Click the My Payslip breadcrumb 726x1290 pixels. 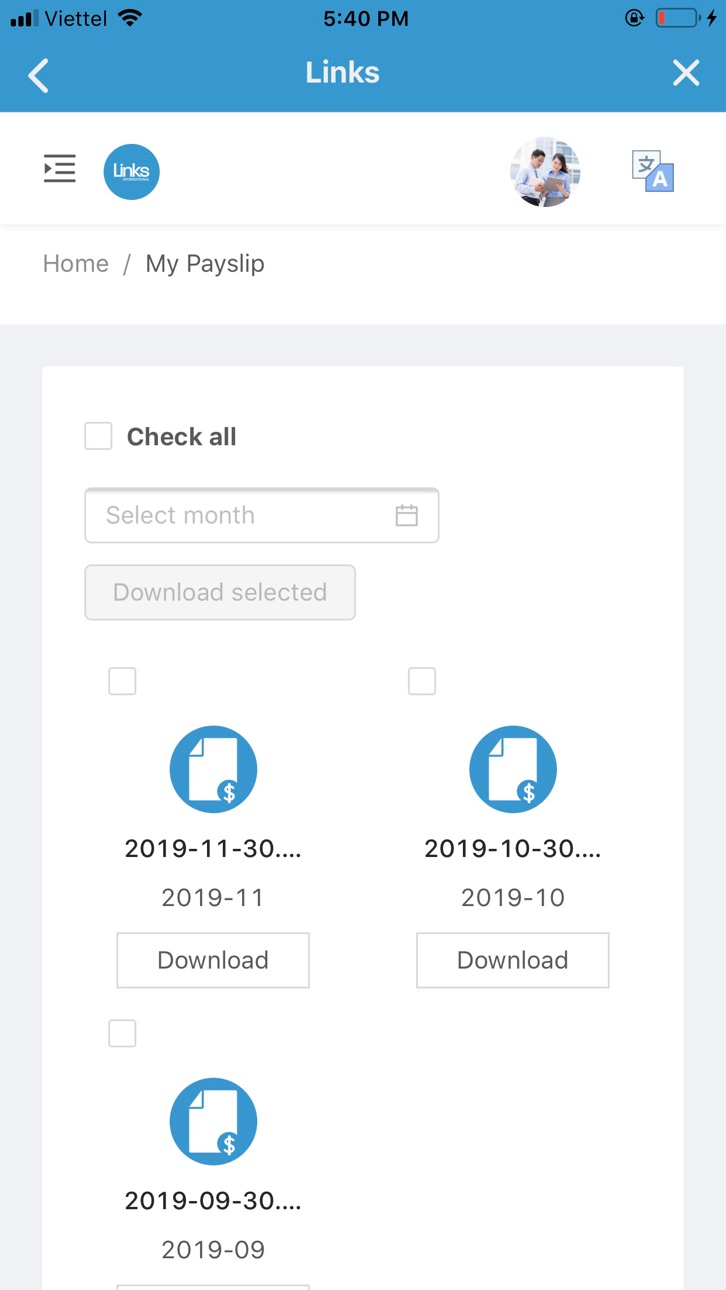(x=205, y=264)
